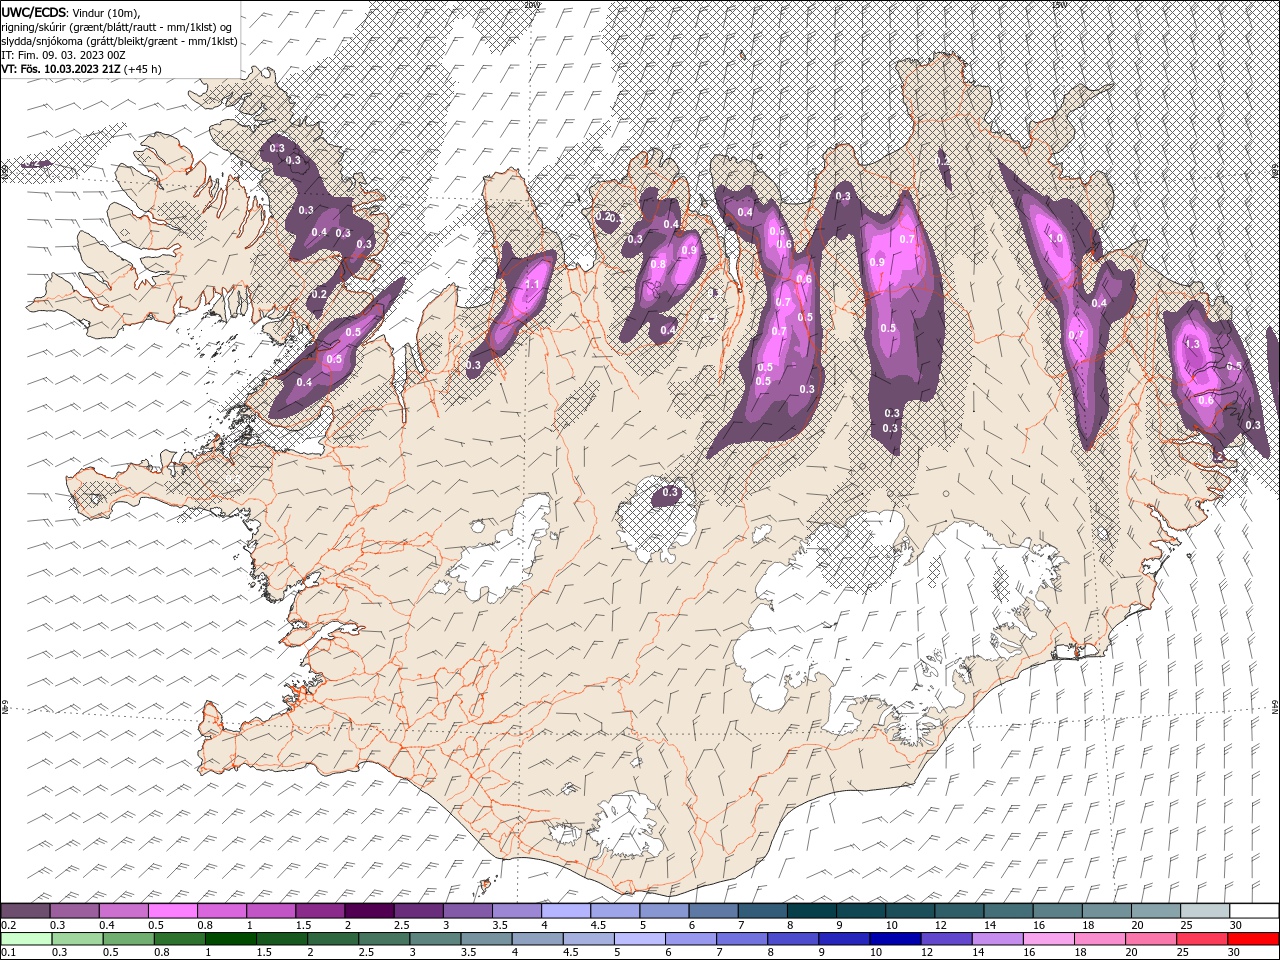1280x960 pixels.
Task: Click the 1.0 snowfall value on the map
Action: coord(1055,239)
